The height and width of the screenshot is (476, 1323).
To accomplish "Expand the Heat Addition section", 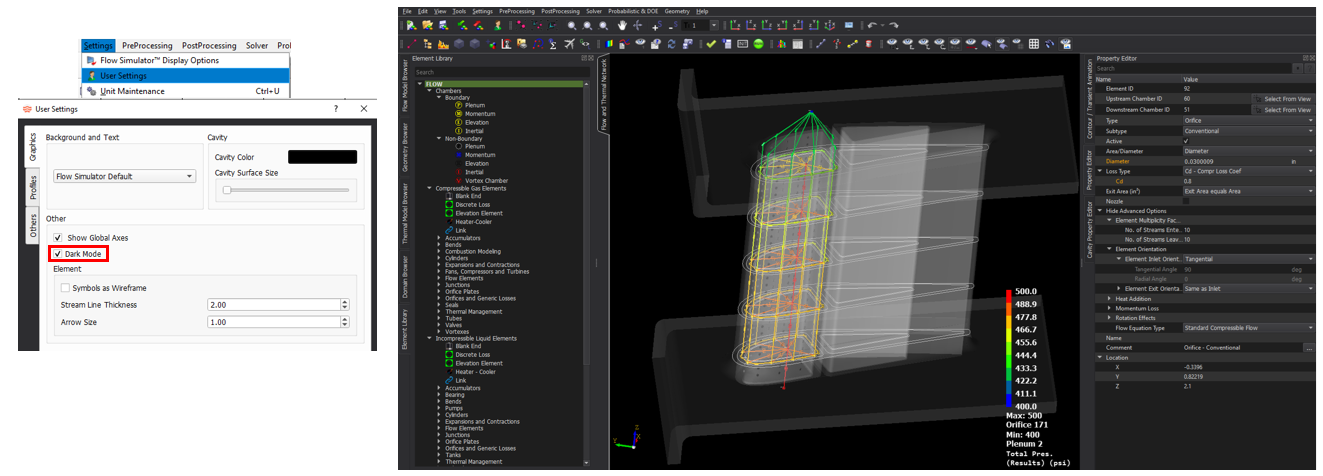I will coord(1110,298).
